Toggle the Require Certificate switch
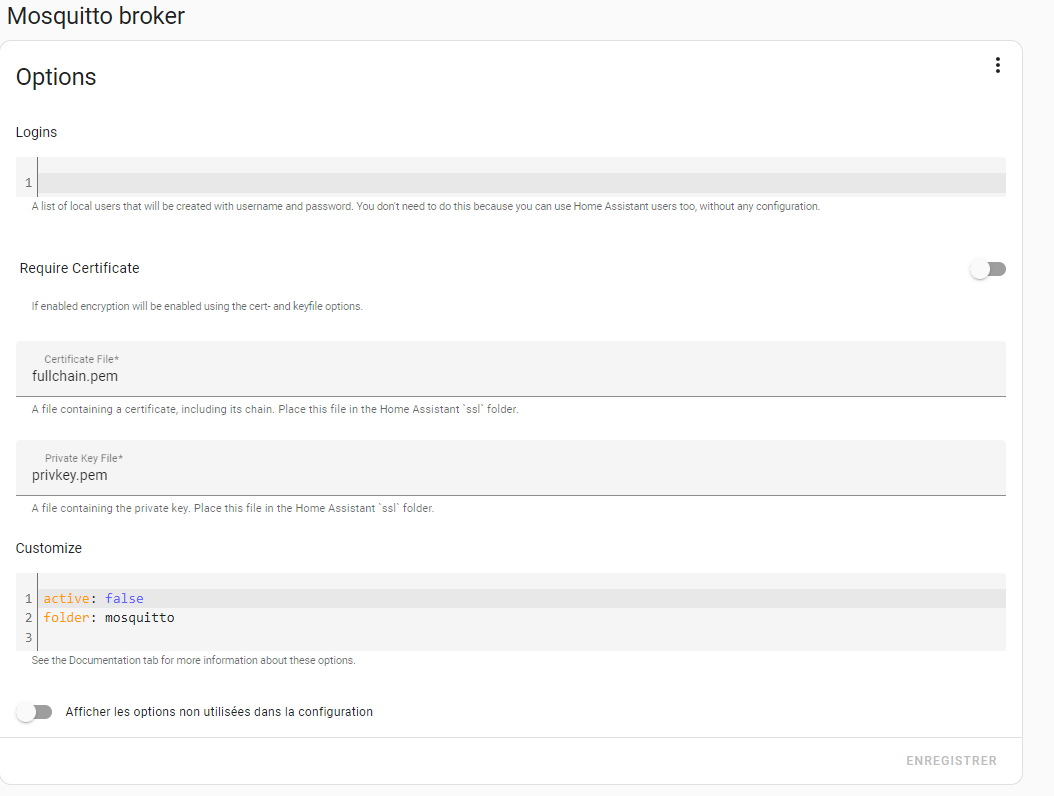Screen dimensions: 1054x796 [988, 269]
